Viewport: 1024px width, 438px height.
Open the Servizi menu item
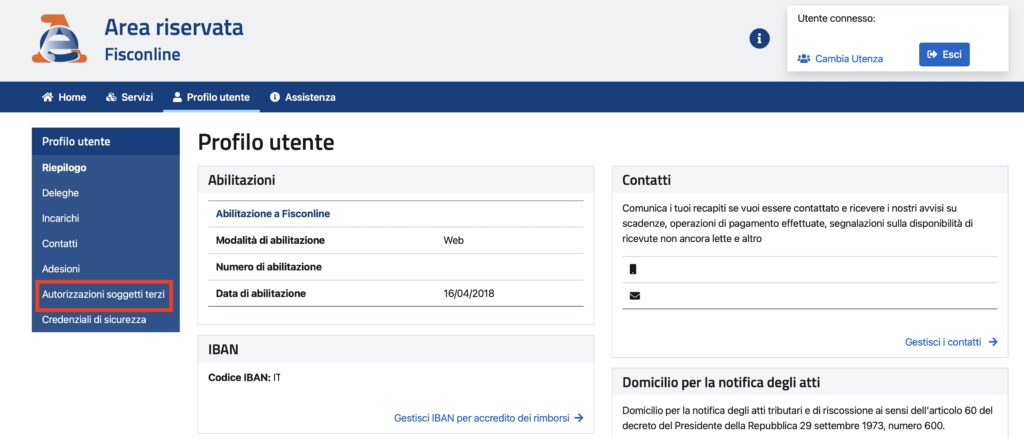coord(129,97)
